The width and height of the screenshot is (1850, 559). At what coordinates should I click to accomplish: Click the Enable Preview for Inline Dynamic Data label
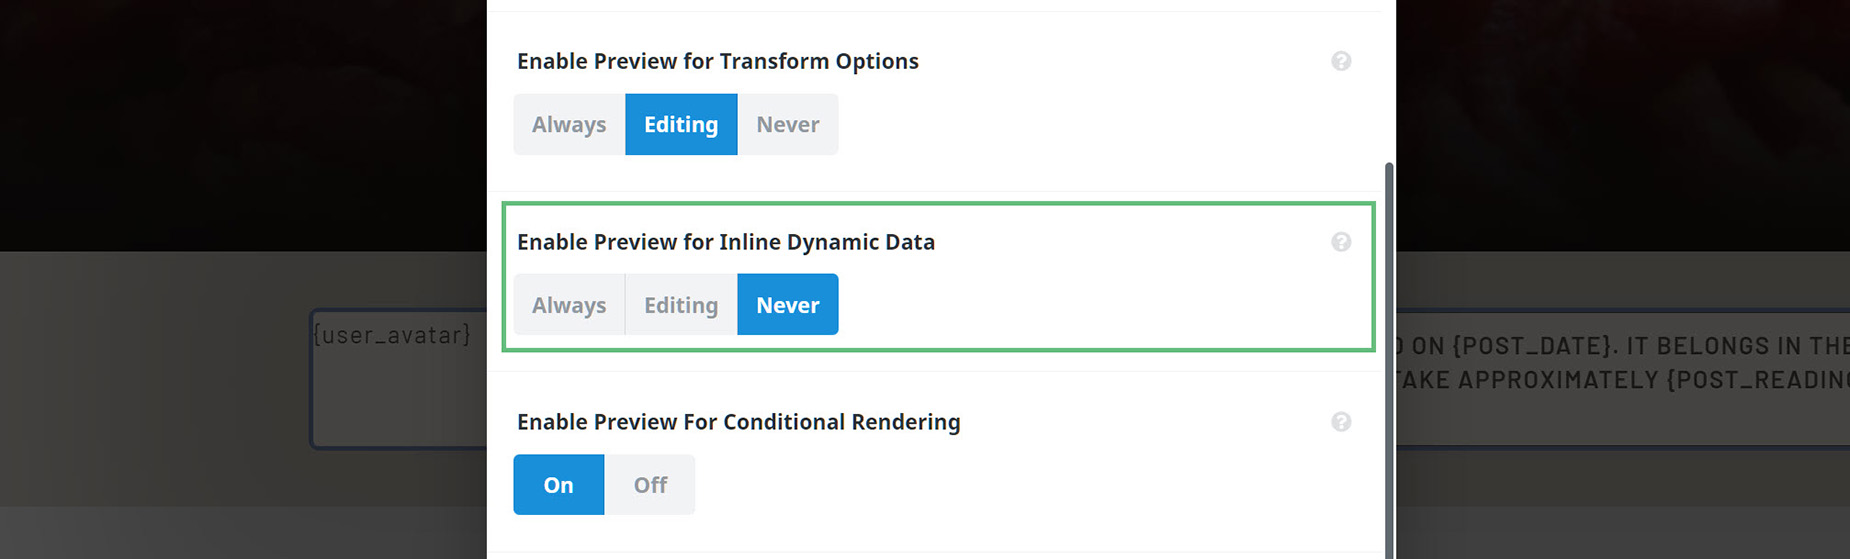726,242
